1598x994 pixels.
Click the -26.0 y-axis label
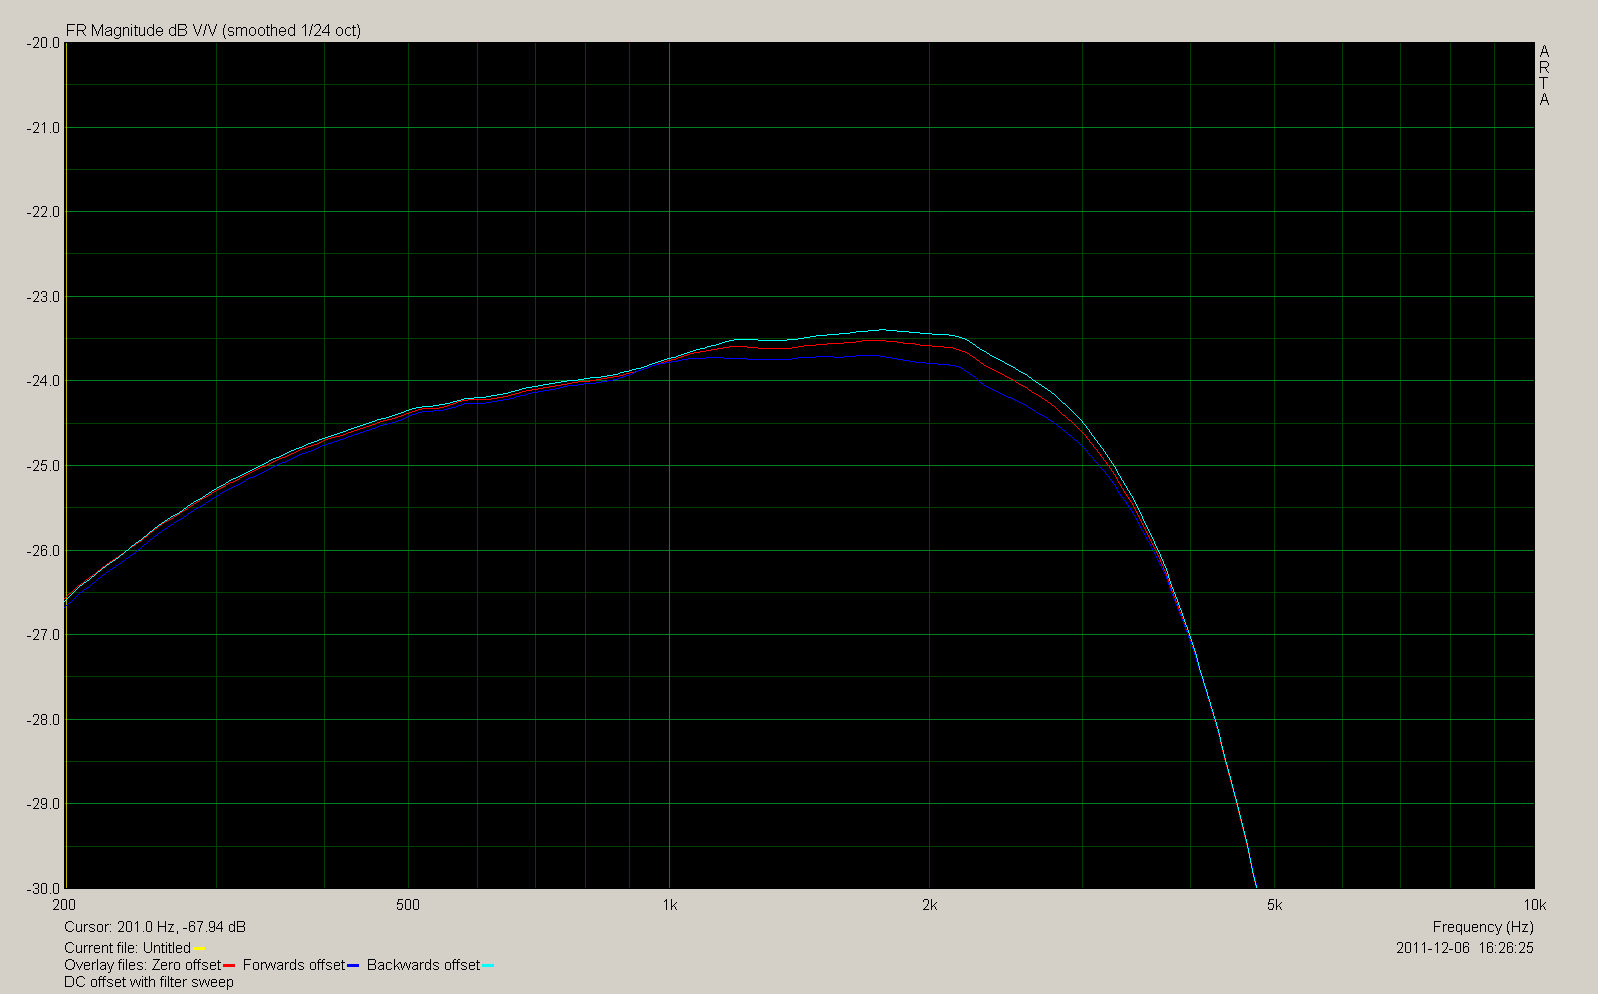click(43, 551)
